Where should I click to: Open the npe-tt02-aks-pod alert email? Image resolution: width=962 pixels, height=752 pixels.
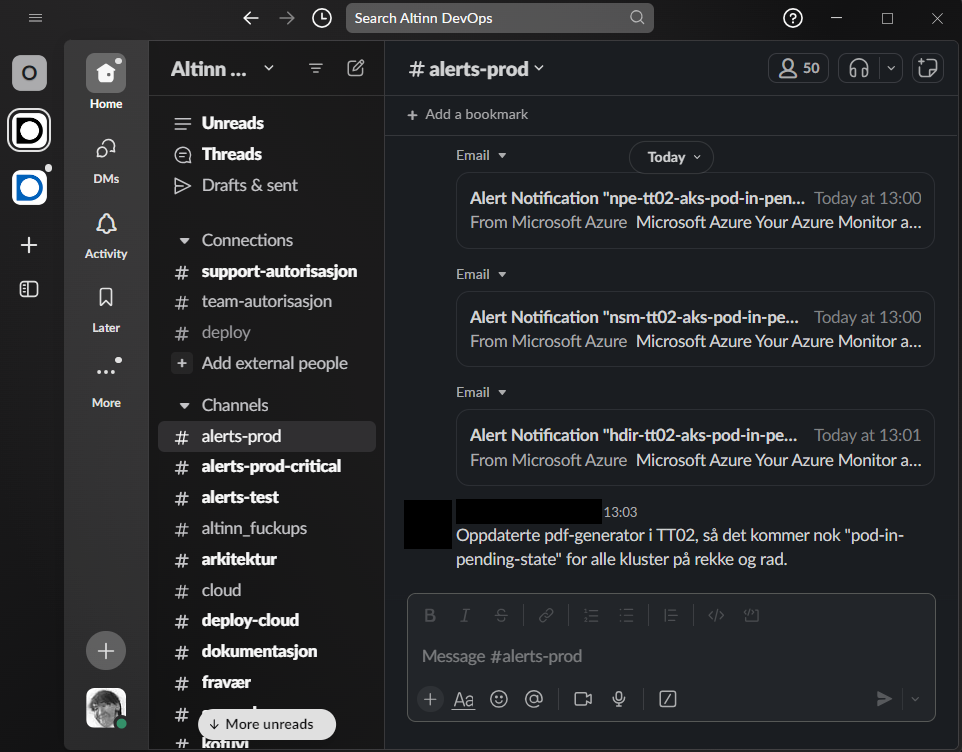(x=695, y=210)
